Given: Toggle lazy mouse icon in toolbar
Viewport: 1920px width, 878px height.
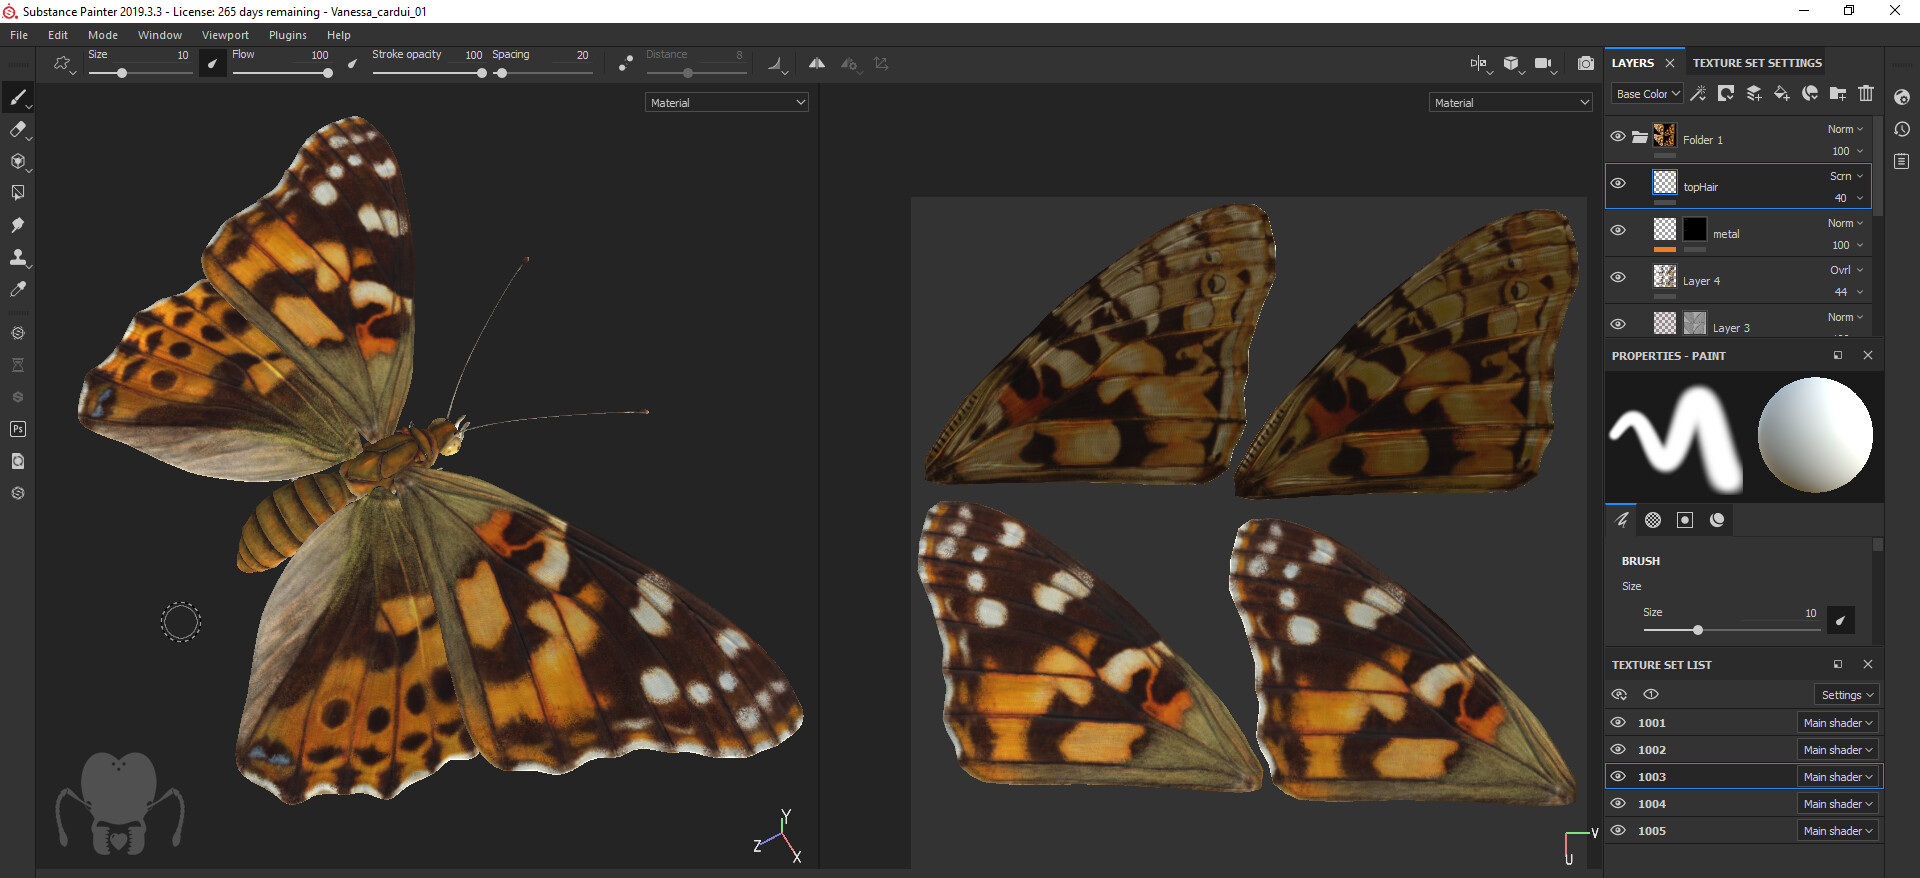Looking at the screenshot, I should click(625, 63).
